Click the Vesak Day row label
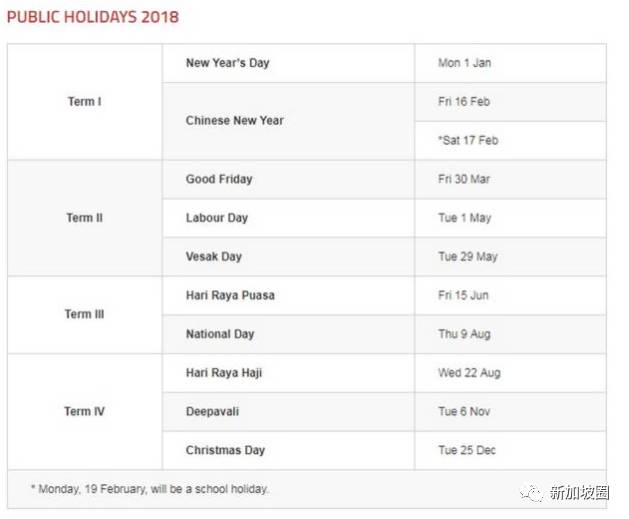 213,257
